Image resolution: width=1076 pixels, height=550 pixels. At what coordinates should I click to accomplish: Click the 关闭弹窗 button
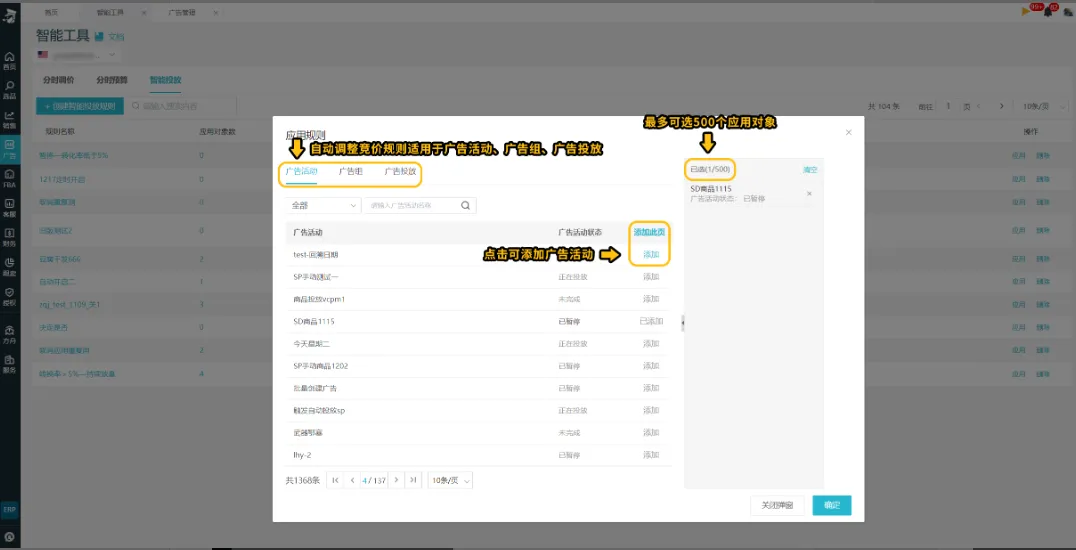(777, 505)
